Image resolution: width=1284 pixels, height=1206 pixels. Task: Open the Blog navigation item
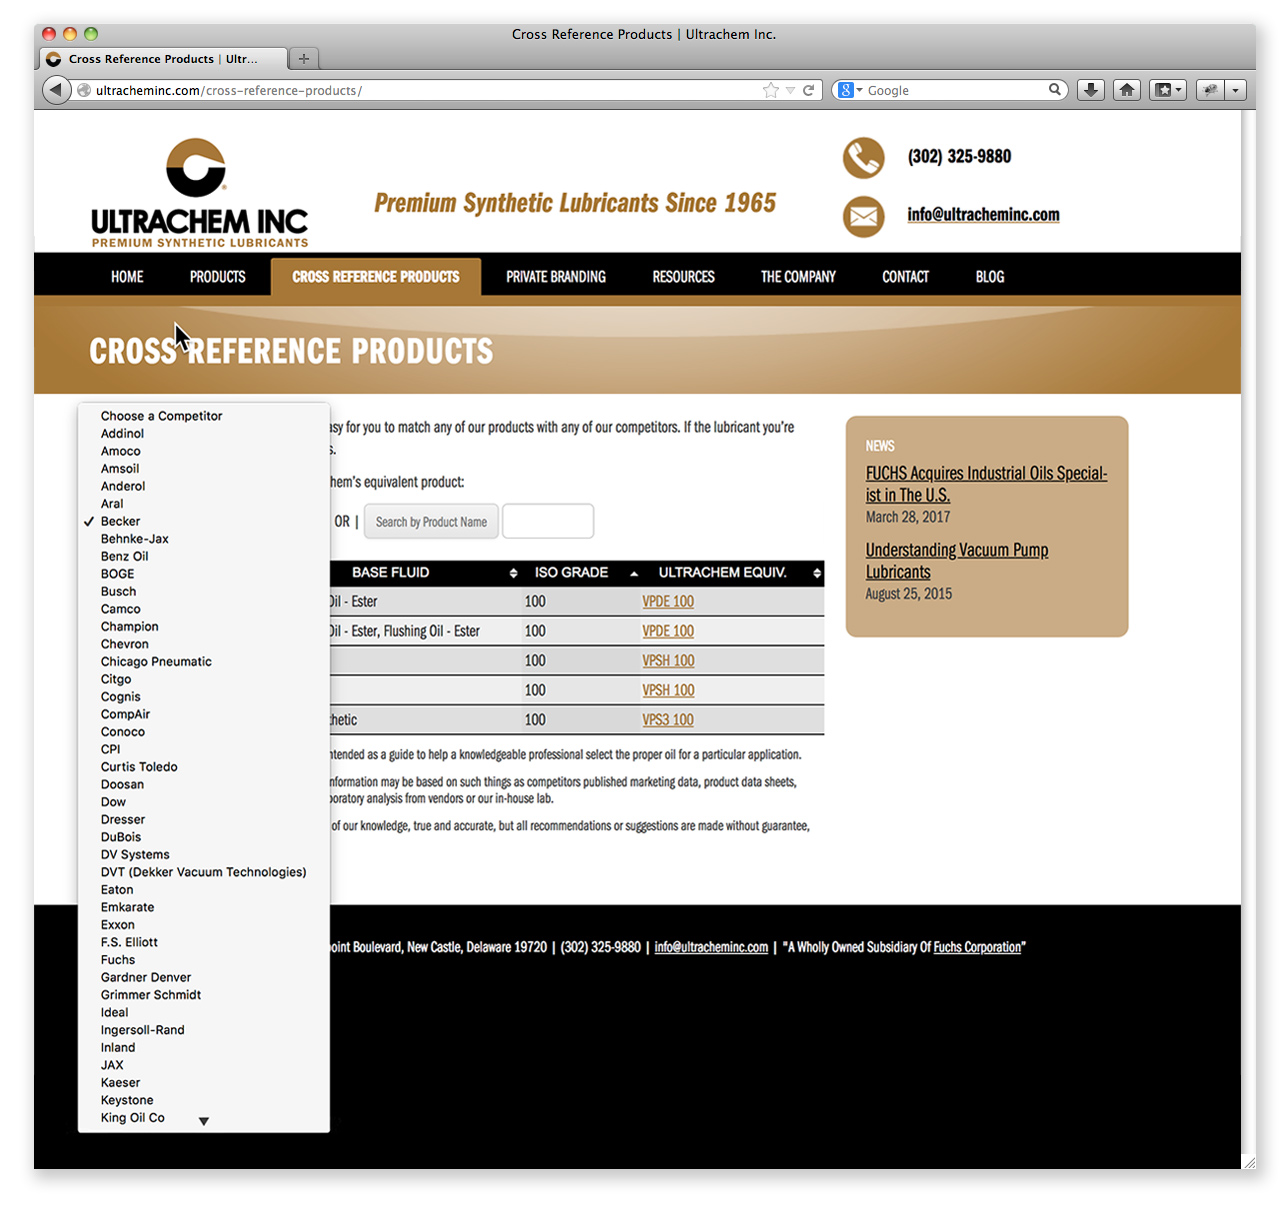pyautogui.click(x=990, y=277)
